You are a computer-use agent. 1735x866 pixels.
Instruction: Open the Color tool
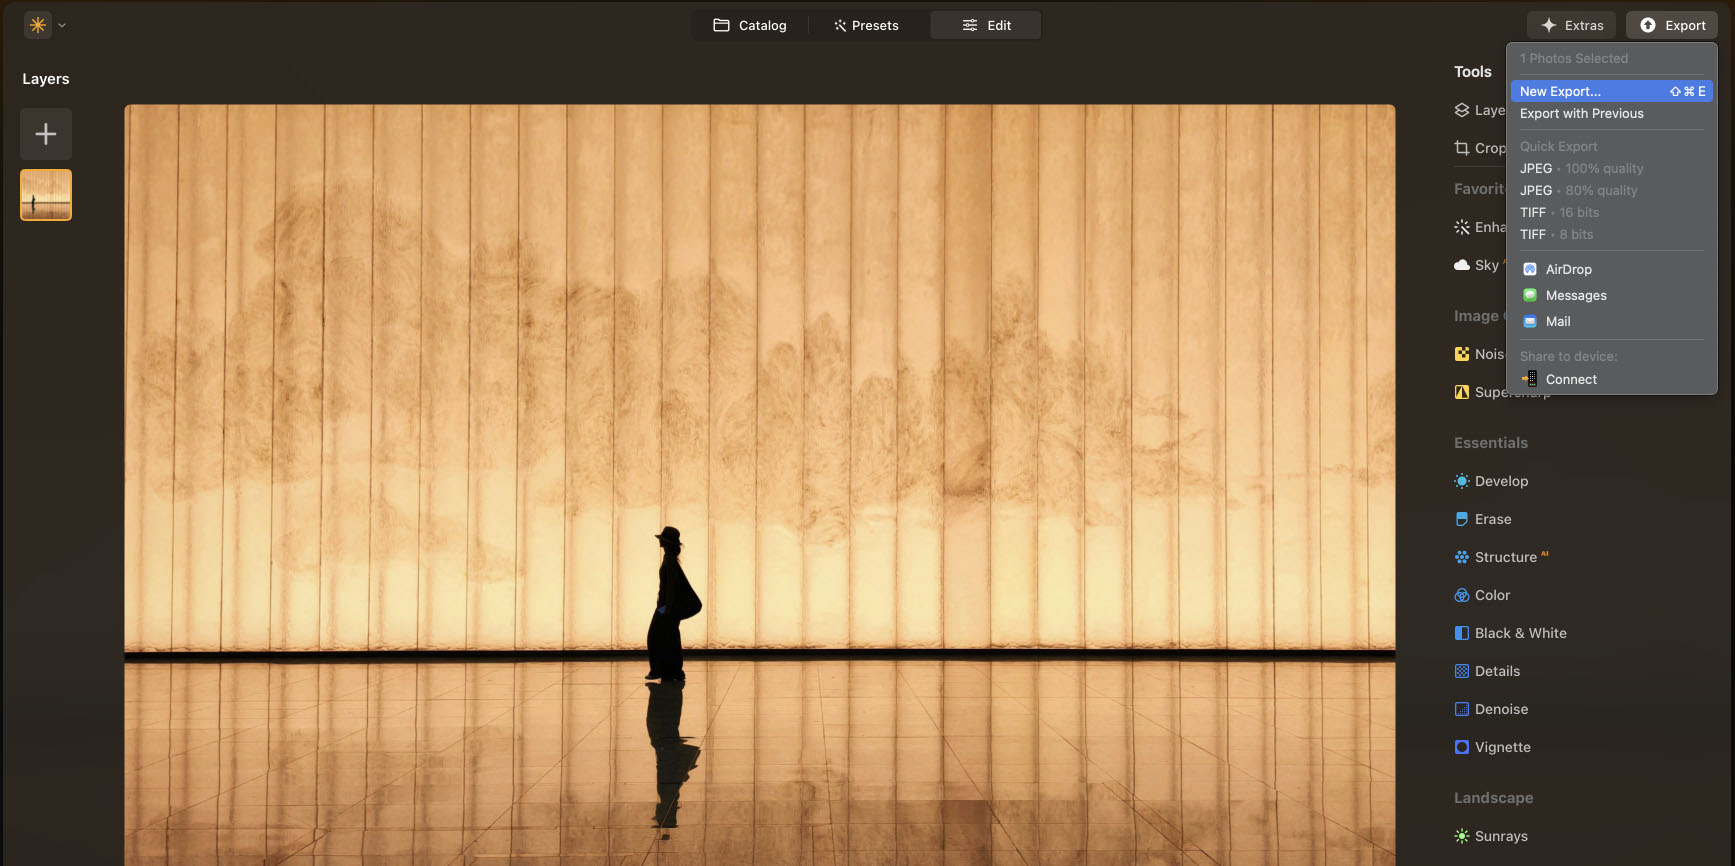(1491, 595)
